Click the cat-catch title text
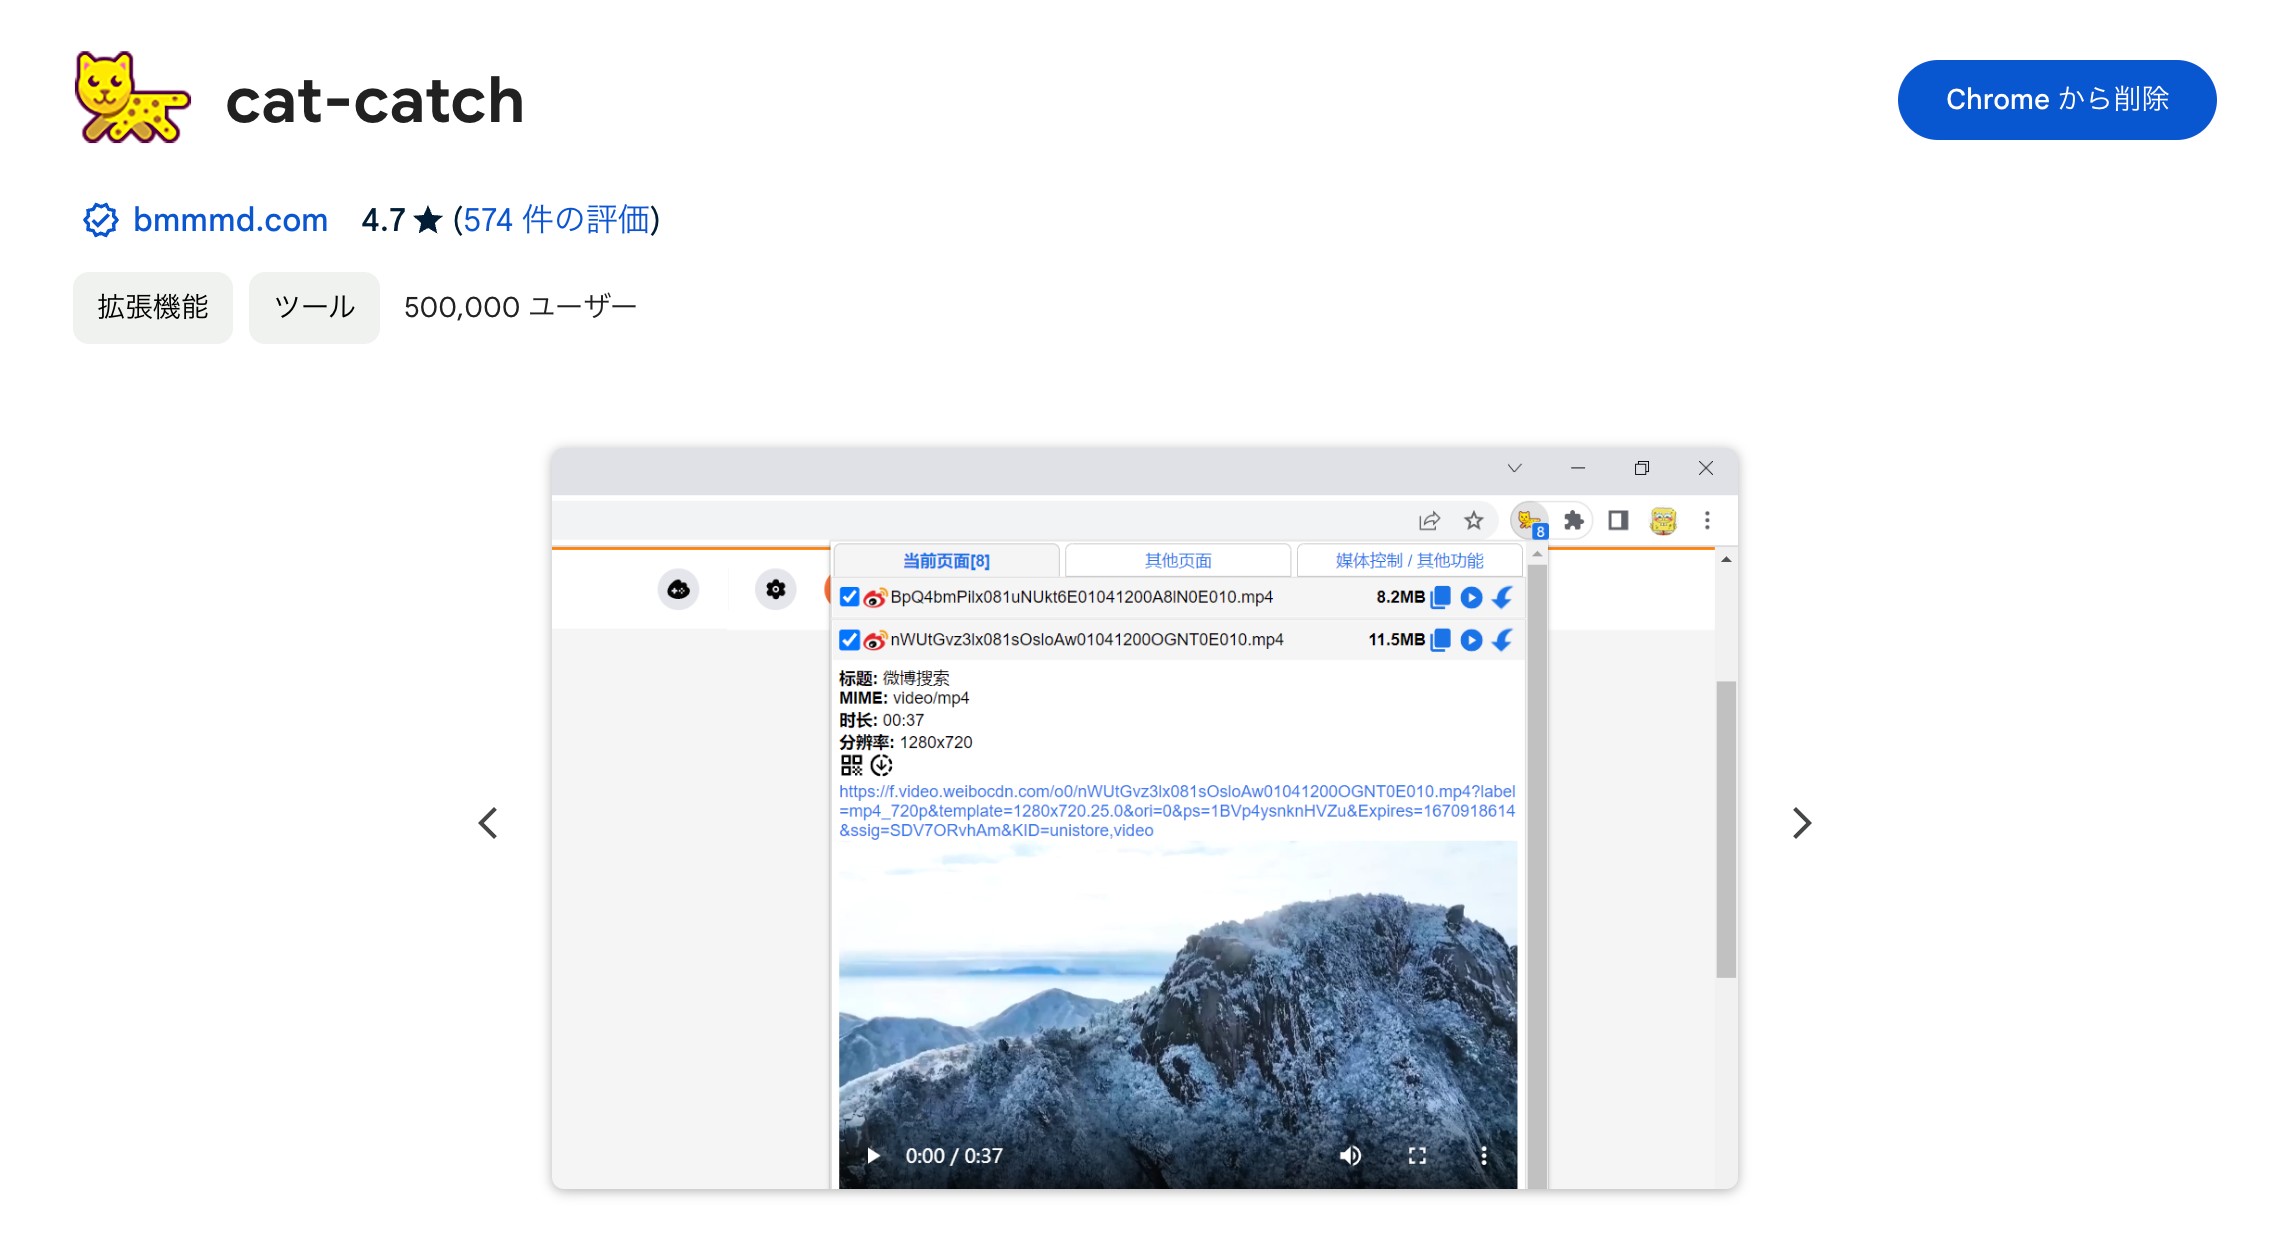Screen dimensions: 2294x1252 click(x=375, y=101)
